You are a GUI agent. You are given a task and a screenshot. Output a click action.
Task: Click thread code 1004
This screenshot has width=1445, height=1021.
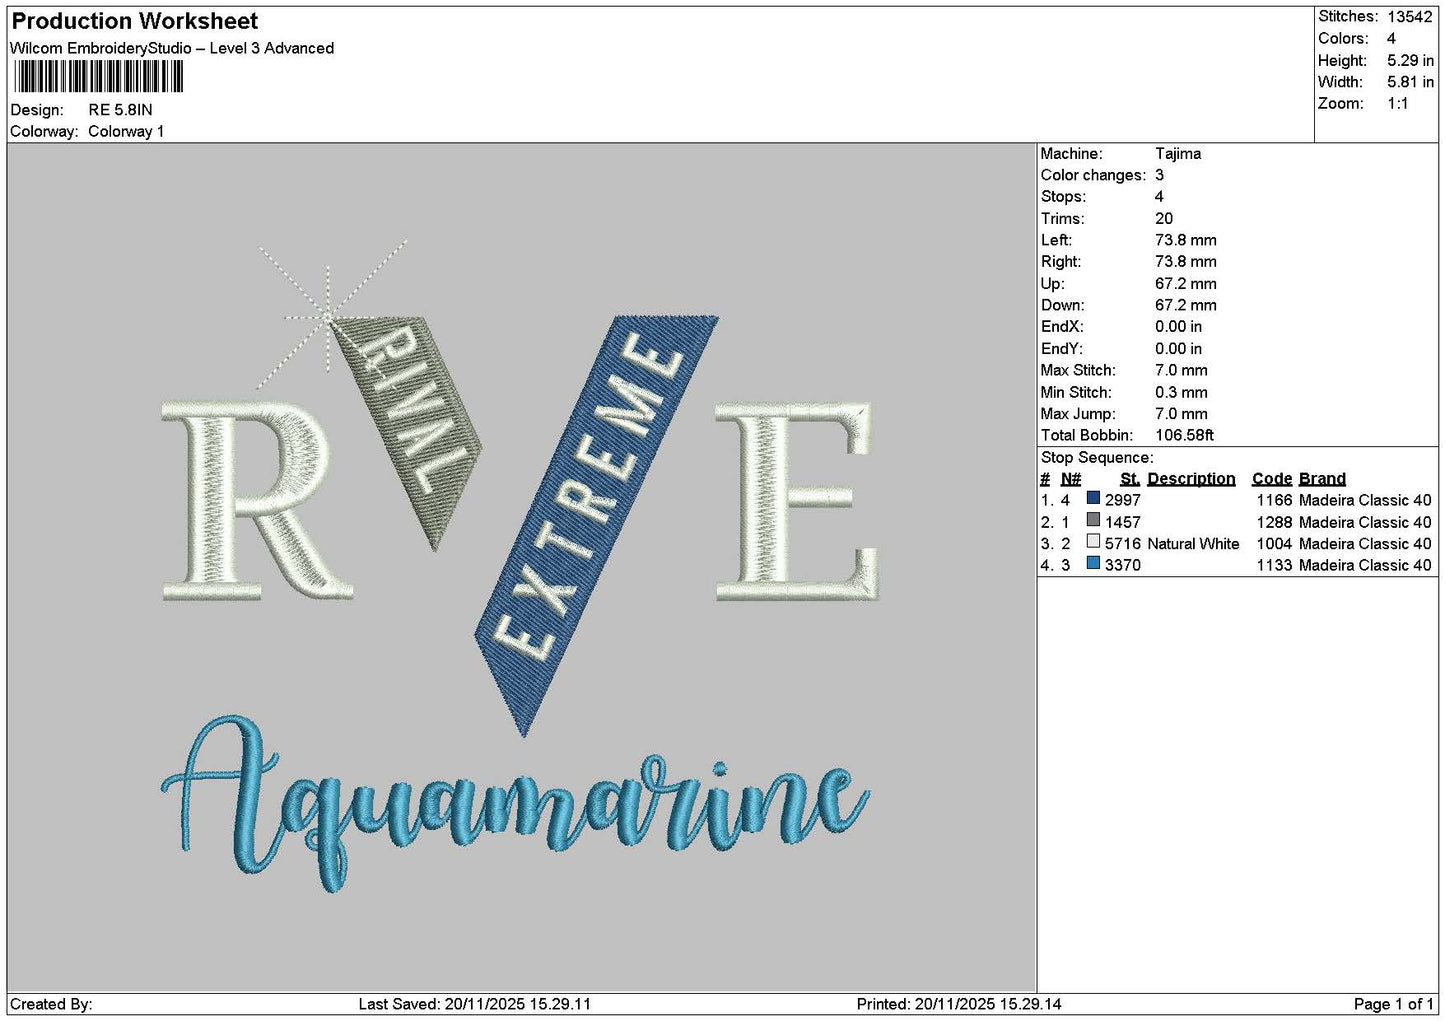(x=1274, y=543)
